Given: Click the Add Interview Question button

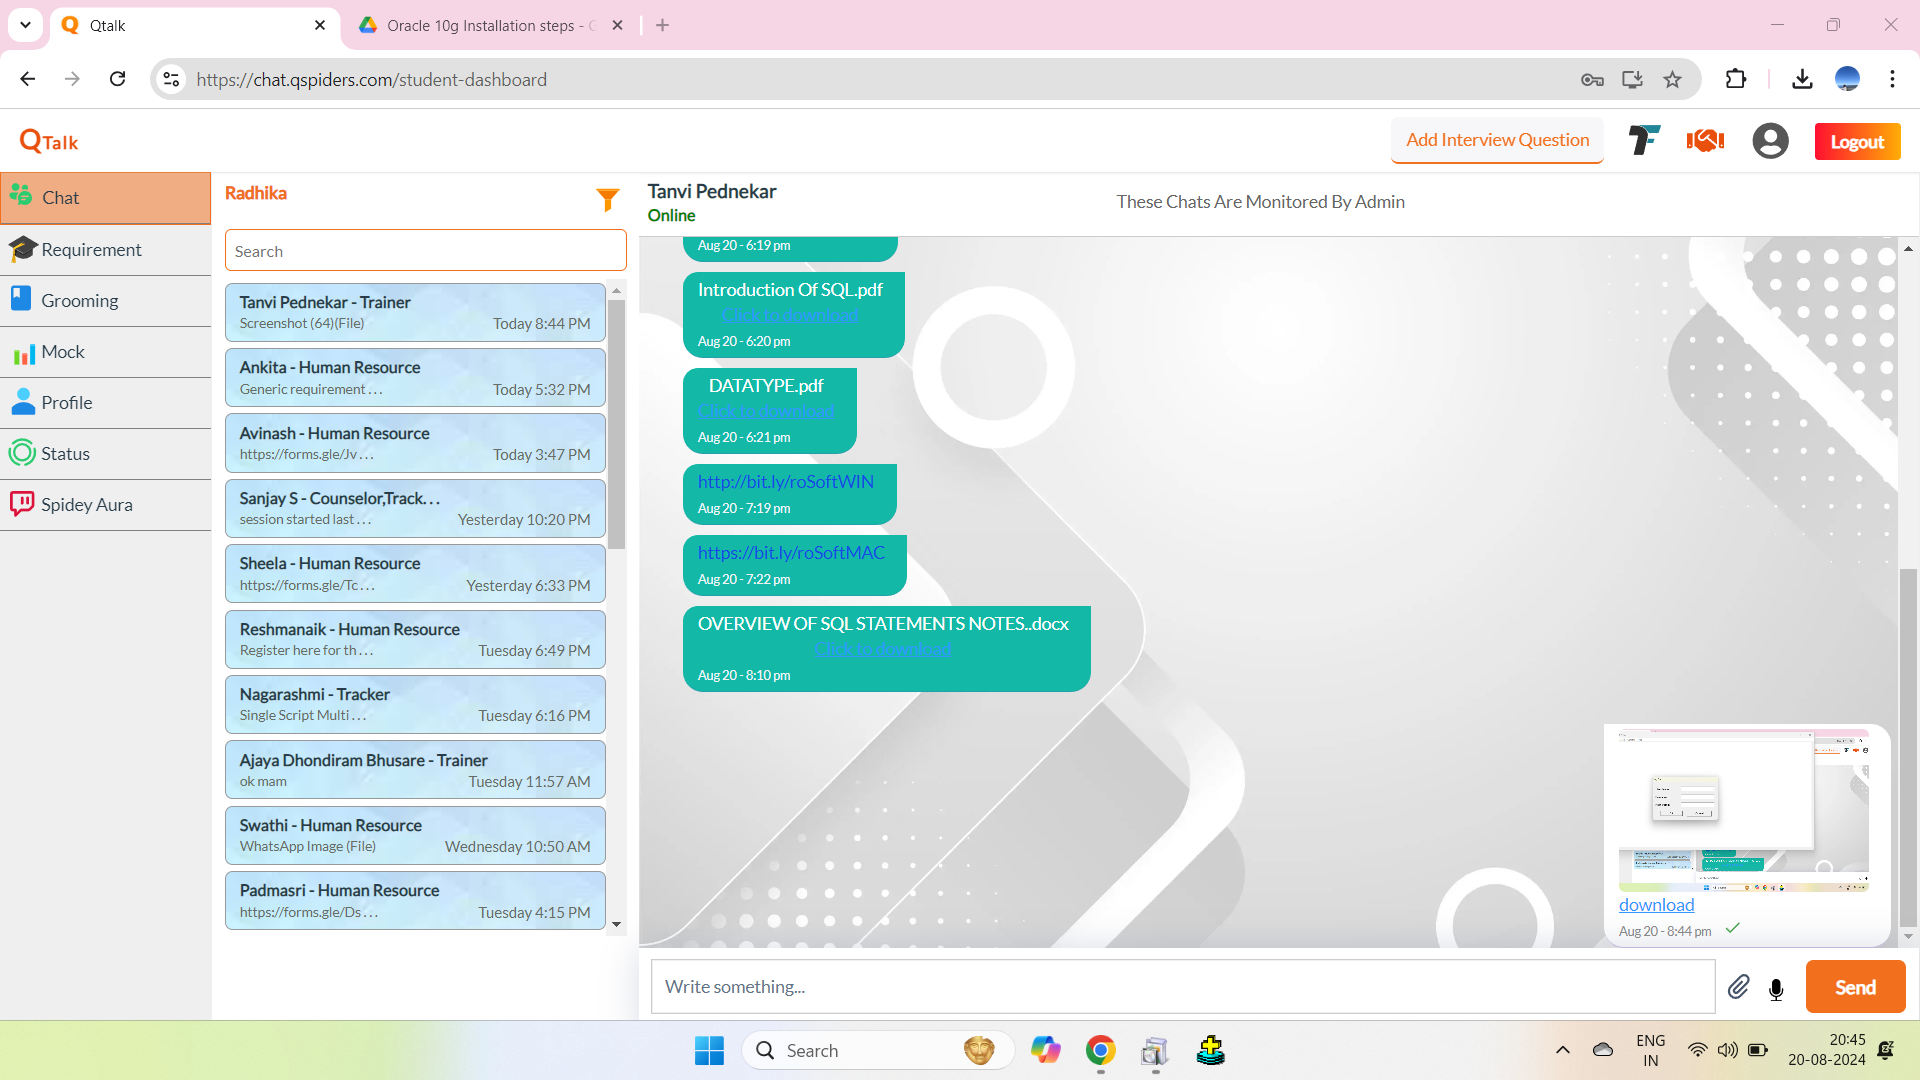Looking at the screenshot, I should (1497, 141).
